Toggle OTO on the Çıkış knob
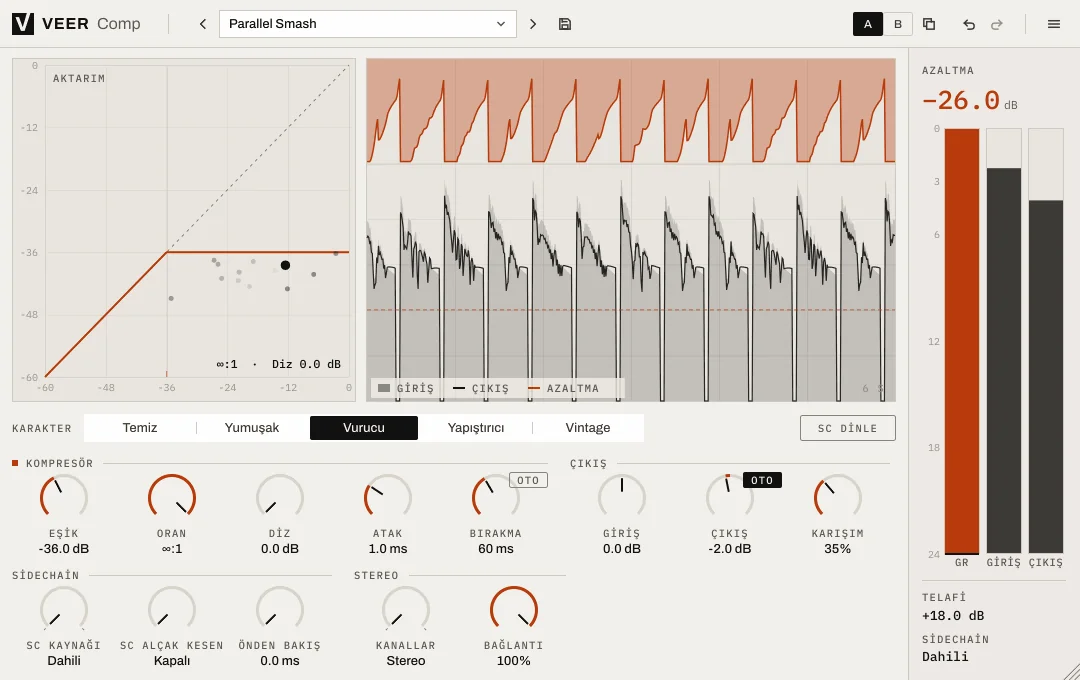 click(x=762, y=480)
